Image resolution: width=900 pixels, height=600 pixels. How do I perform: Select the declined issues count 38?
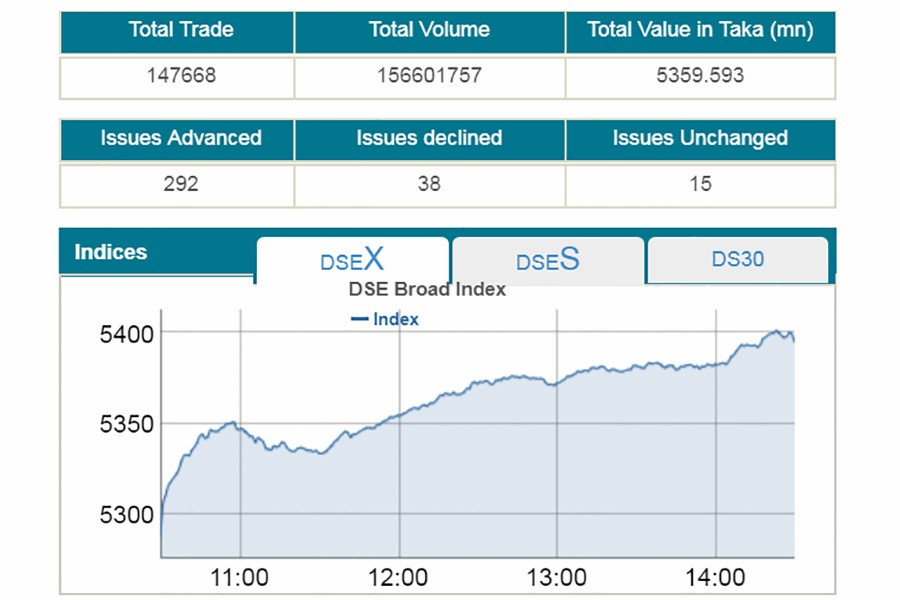click(x=429, y=184)
